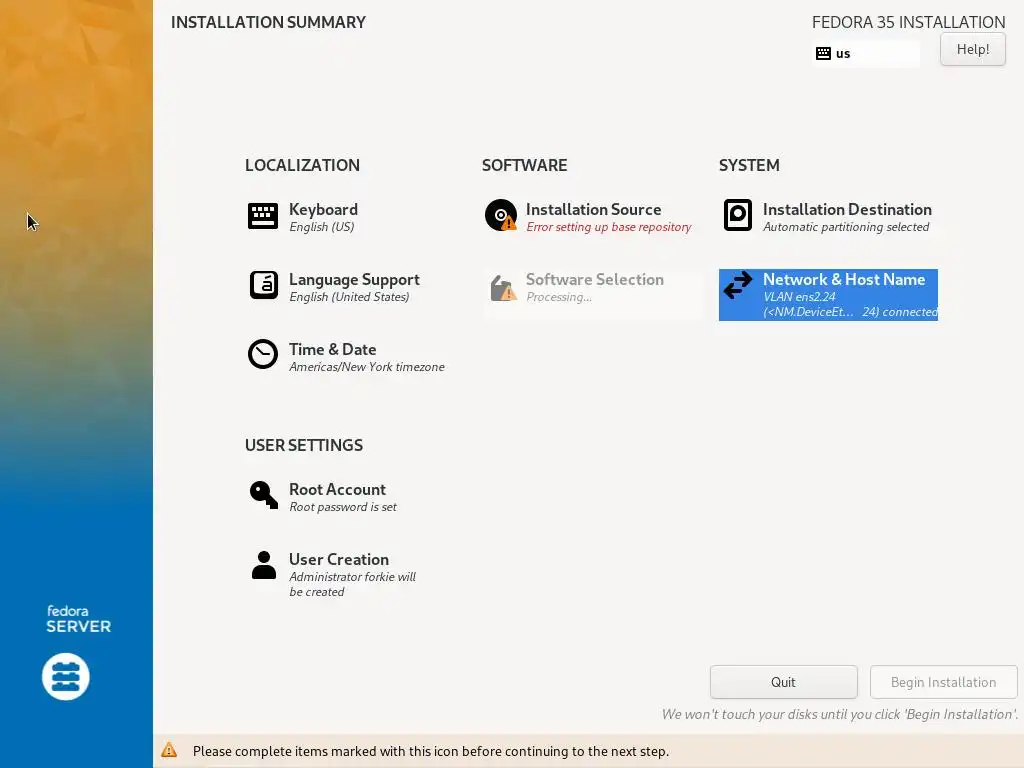The image size is (1024, 768).
Task: Click the keyboard icon beside us layout
Action: click(x=824, y=54)
